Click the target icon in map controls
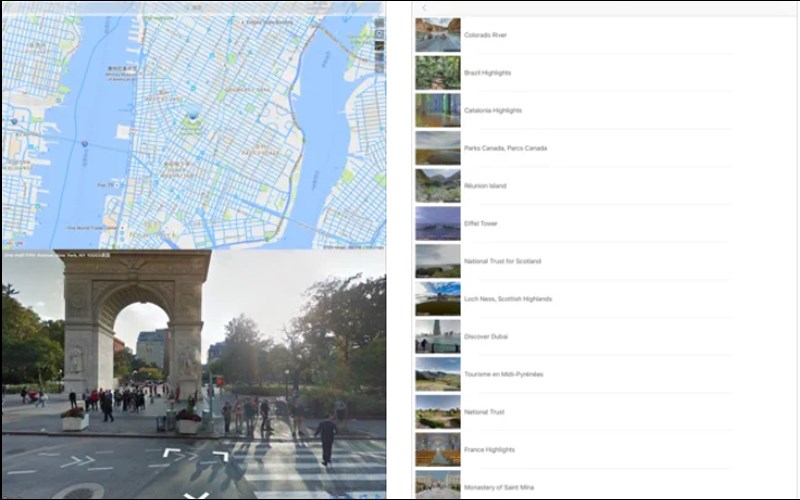The height and width of the screenshot is (500, 800). [380, 34]
